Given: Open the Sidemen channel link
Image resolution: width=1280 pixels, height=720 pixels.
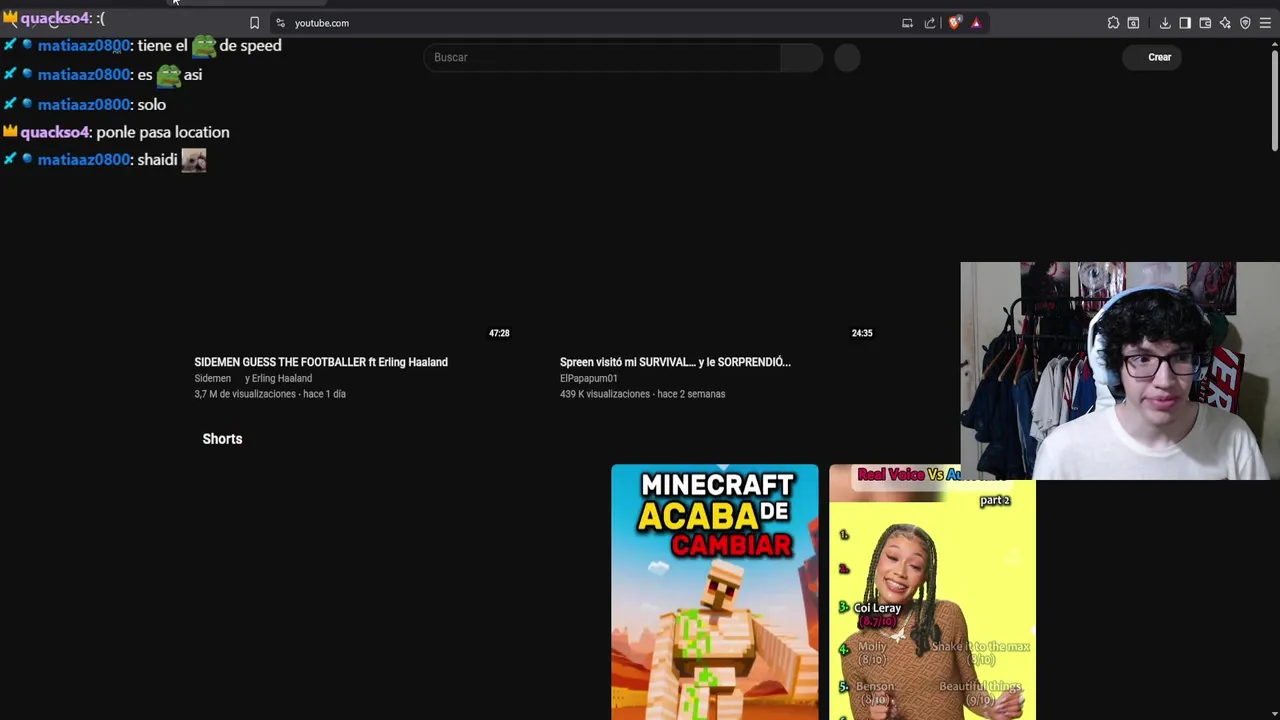Looking at the screenshot, I should 212,378.
